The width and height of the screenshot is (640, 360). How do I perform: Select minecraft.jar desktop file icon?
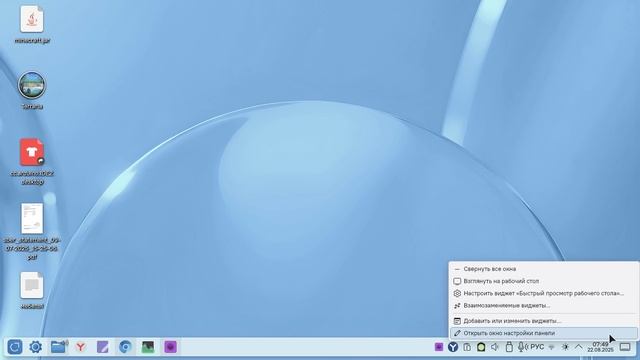[32, 24]
